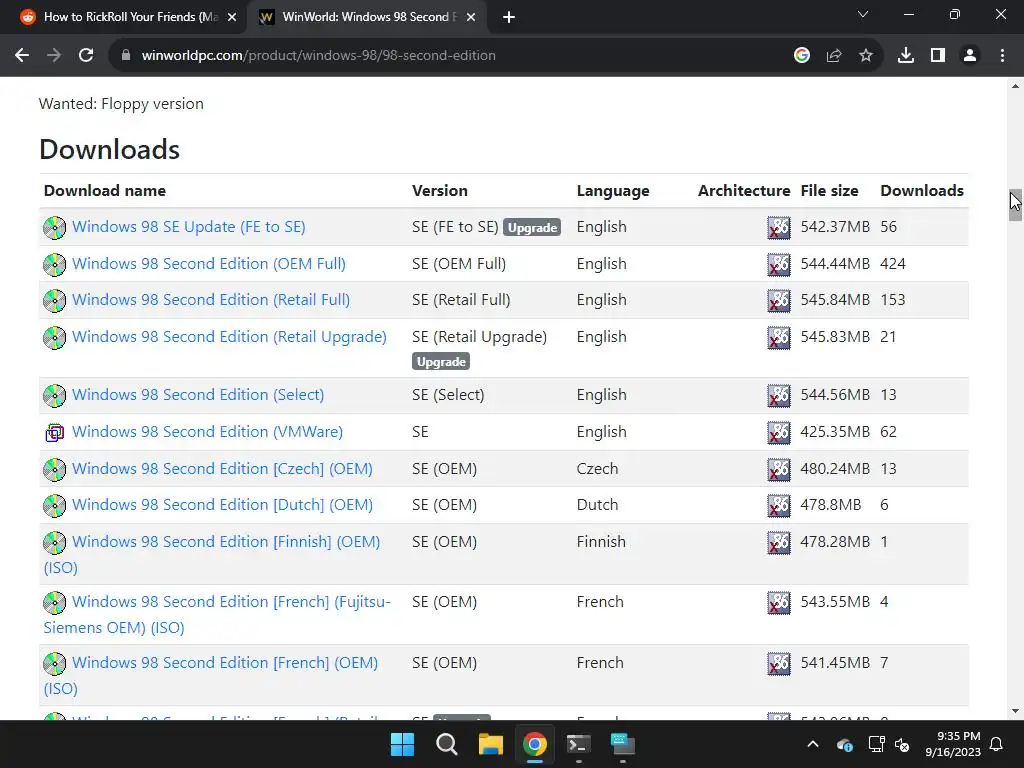Open the tab search chevron
1024x768 pixels.
click(x=863, y=14)
